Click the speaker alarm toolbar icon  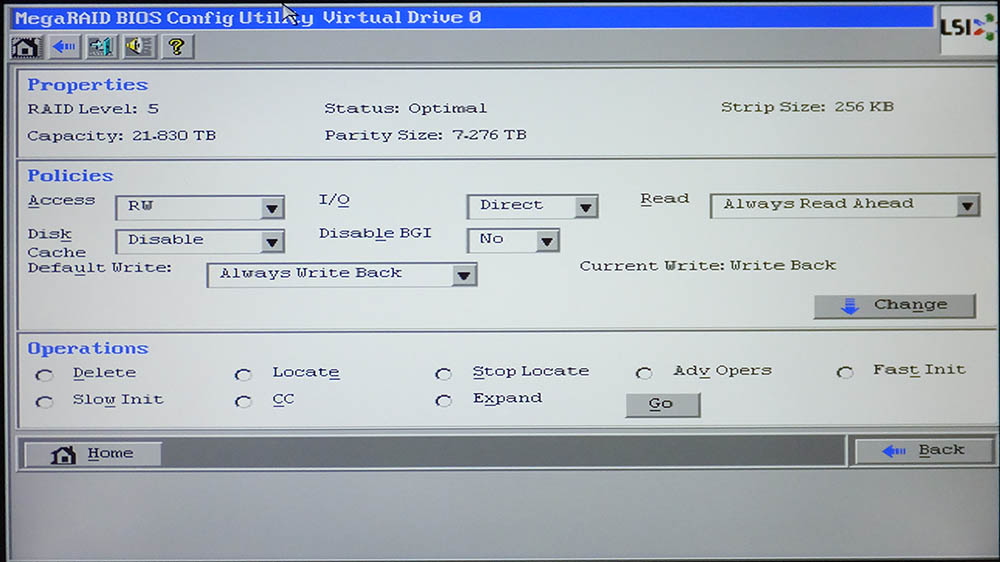(138, 46)
